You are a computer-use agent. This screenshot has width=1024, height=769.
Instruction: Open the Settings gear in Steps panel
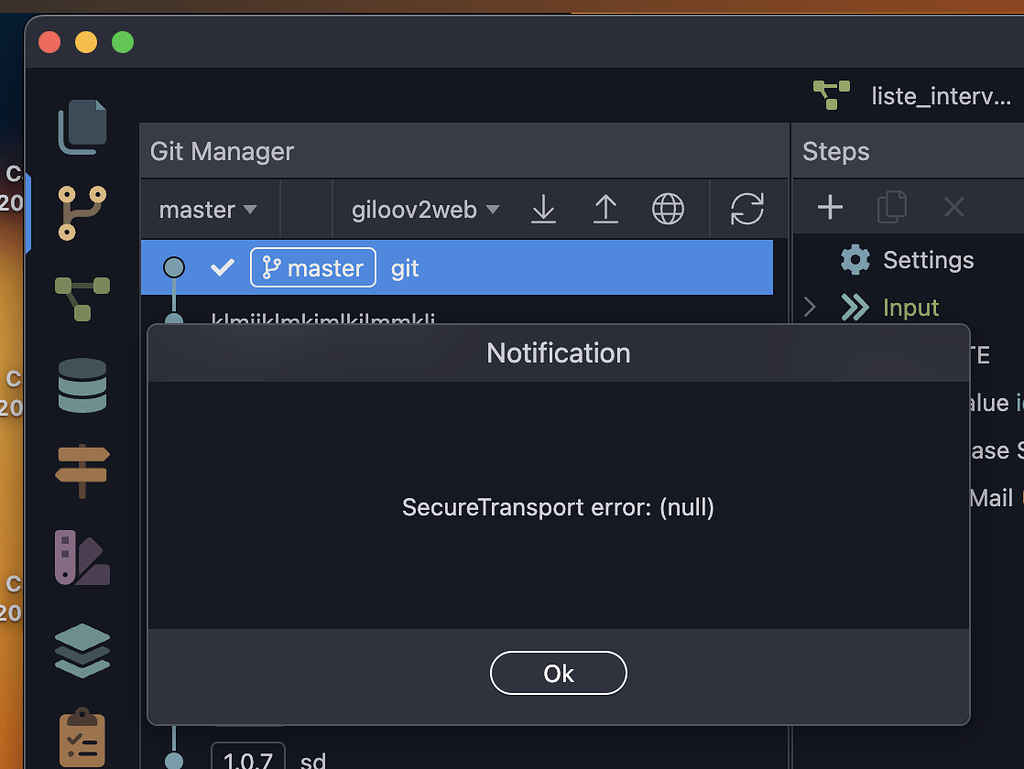tap(855, 260)
